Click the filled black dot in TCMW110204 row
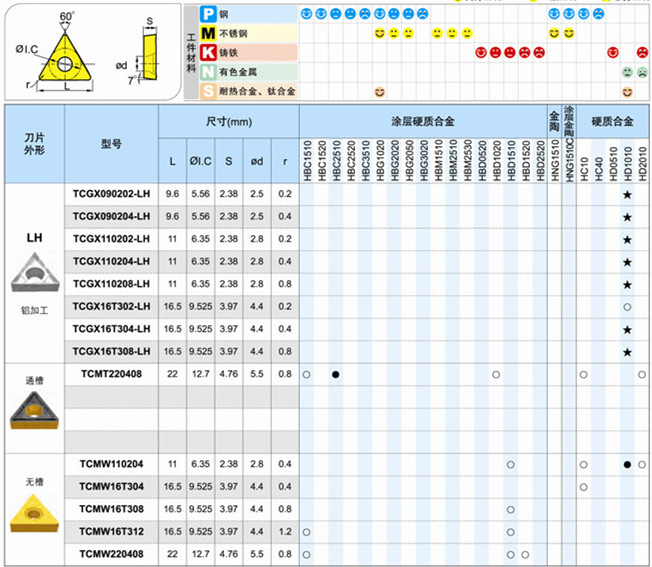Screen dimensions: 652x567 coord(627,465)
